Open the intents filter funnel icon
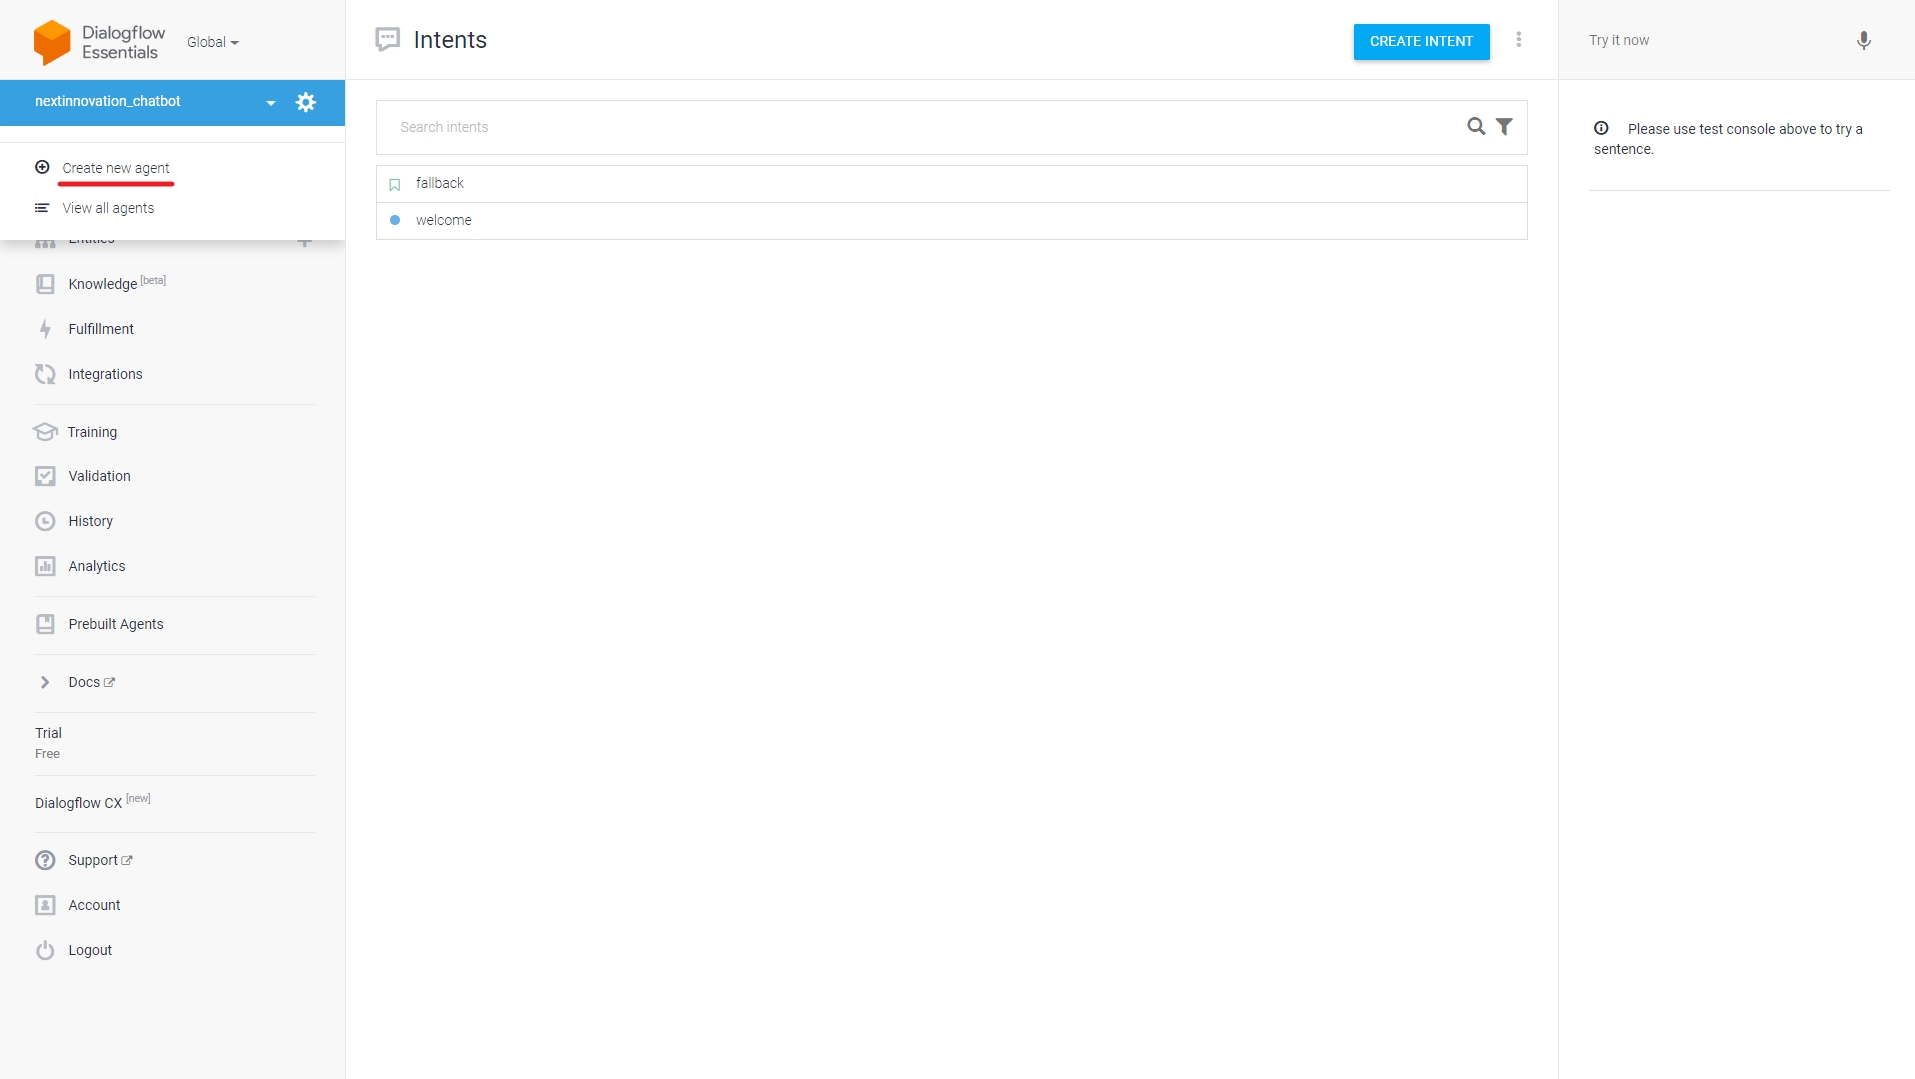1915x1079 pixels. [x=1504, y=126]
